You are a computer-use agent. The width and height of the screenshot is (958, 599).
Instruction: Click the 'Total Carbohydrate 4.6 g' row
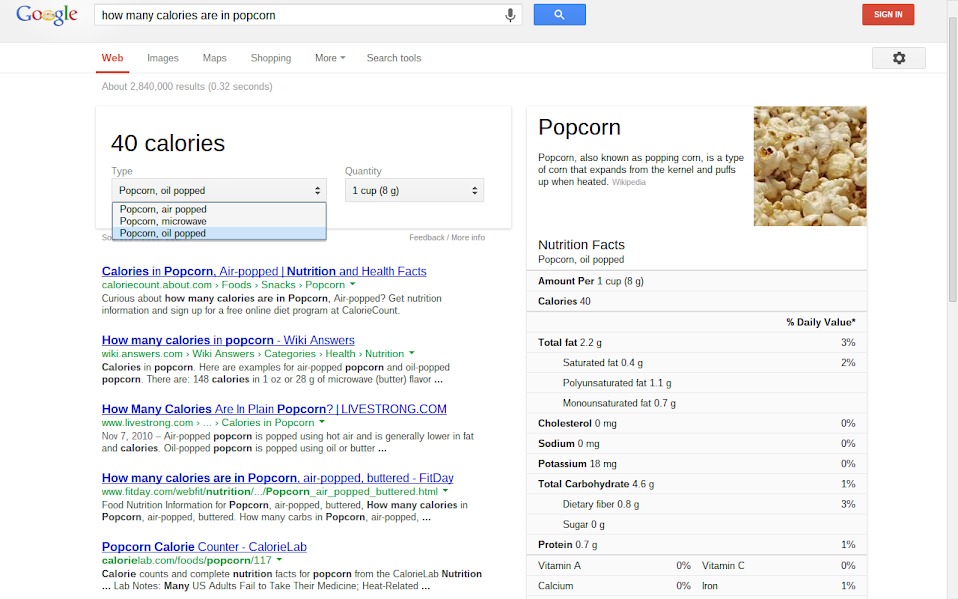pyautogui.click(x=697, y=483)
